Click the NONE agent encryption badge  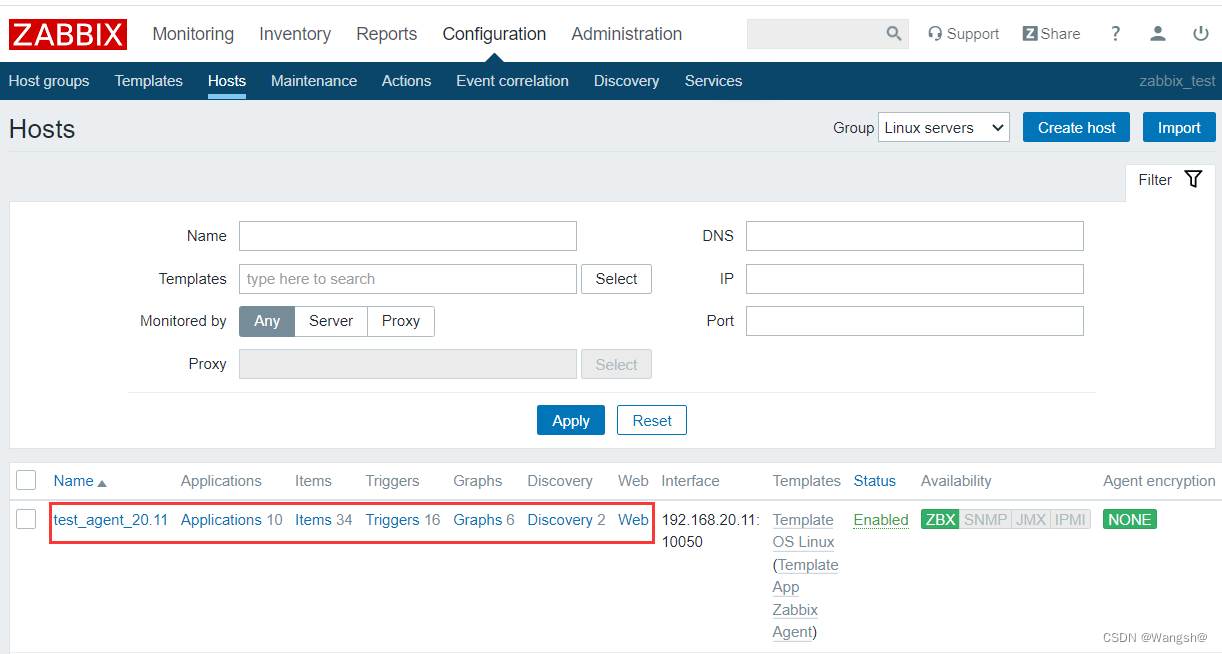(x=1130, y=520)
